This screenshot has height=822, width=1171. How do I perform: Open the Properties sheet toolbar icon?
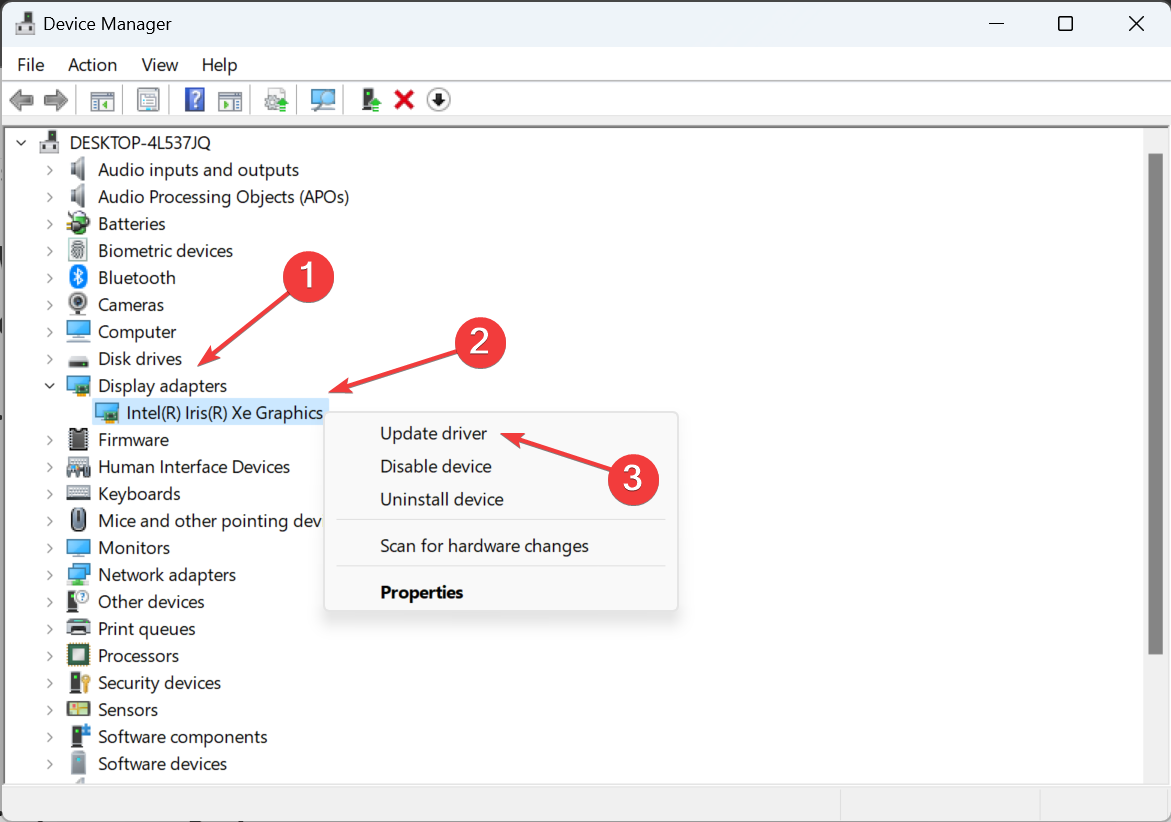[148, 100]
